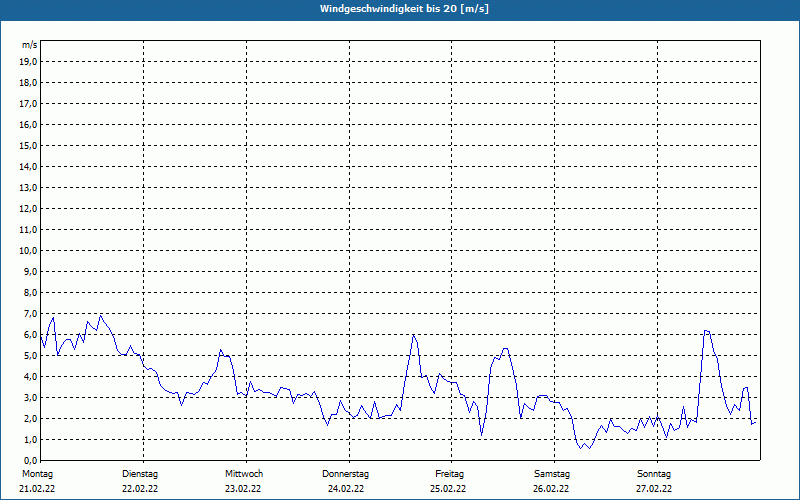Click the date 24.02.22
Screen dimensions: 800x500
pyautogui.click(x=346, y=489)
